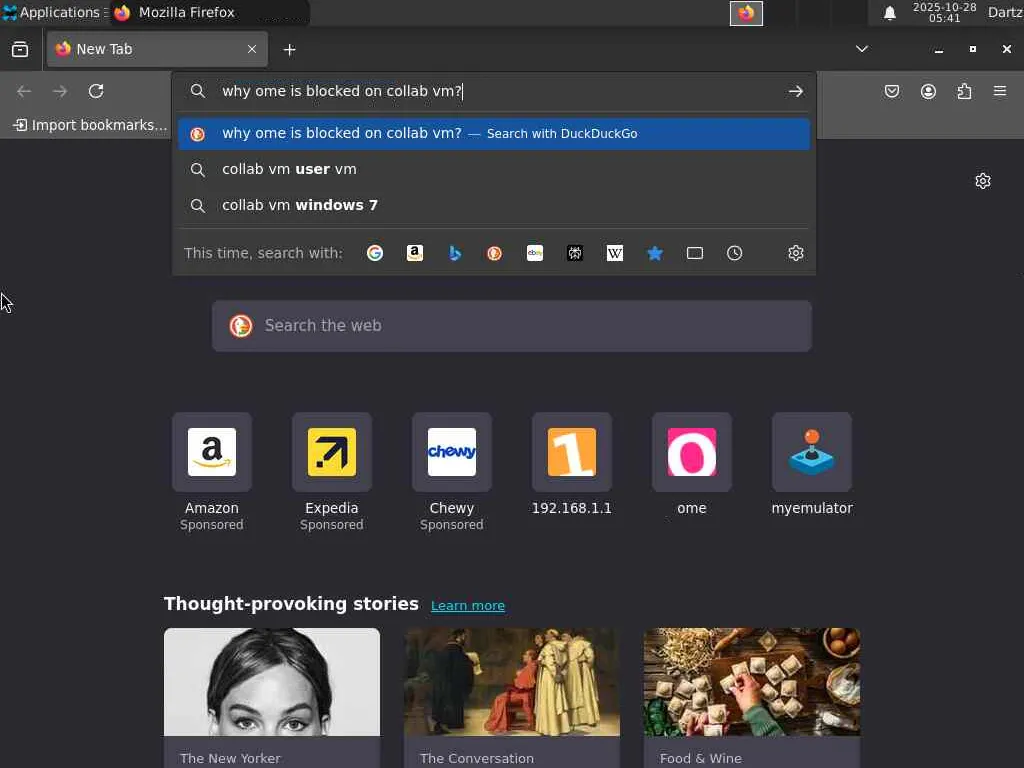Search this time with Amazon icon
This screenshot has height=768, width=1024.
(x=415, y=253)
